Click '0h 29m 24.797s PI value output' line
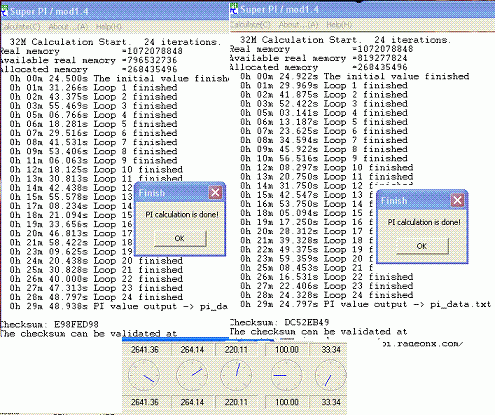 coord(366,304)
